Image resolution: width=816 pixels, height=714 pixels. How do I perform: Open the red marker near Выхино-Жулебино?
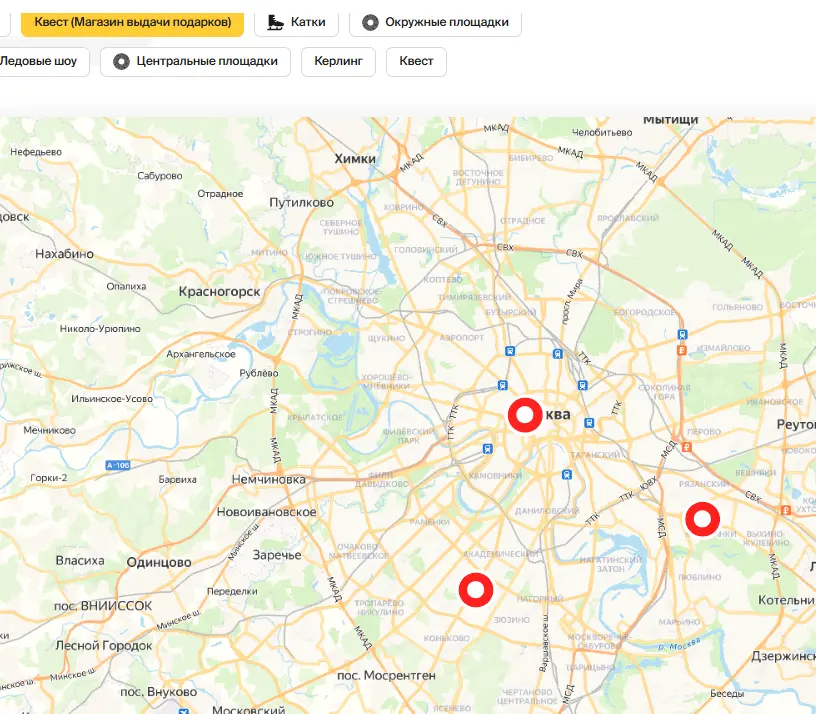[702, 519]
